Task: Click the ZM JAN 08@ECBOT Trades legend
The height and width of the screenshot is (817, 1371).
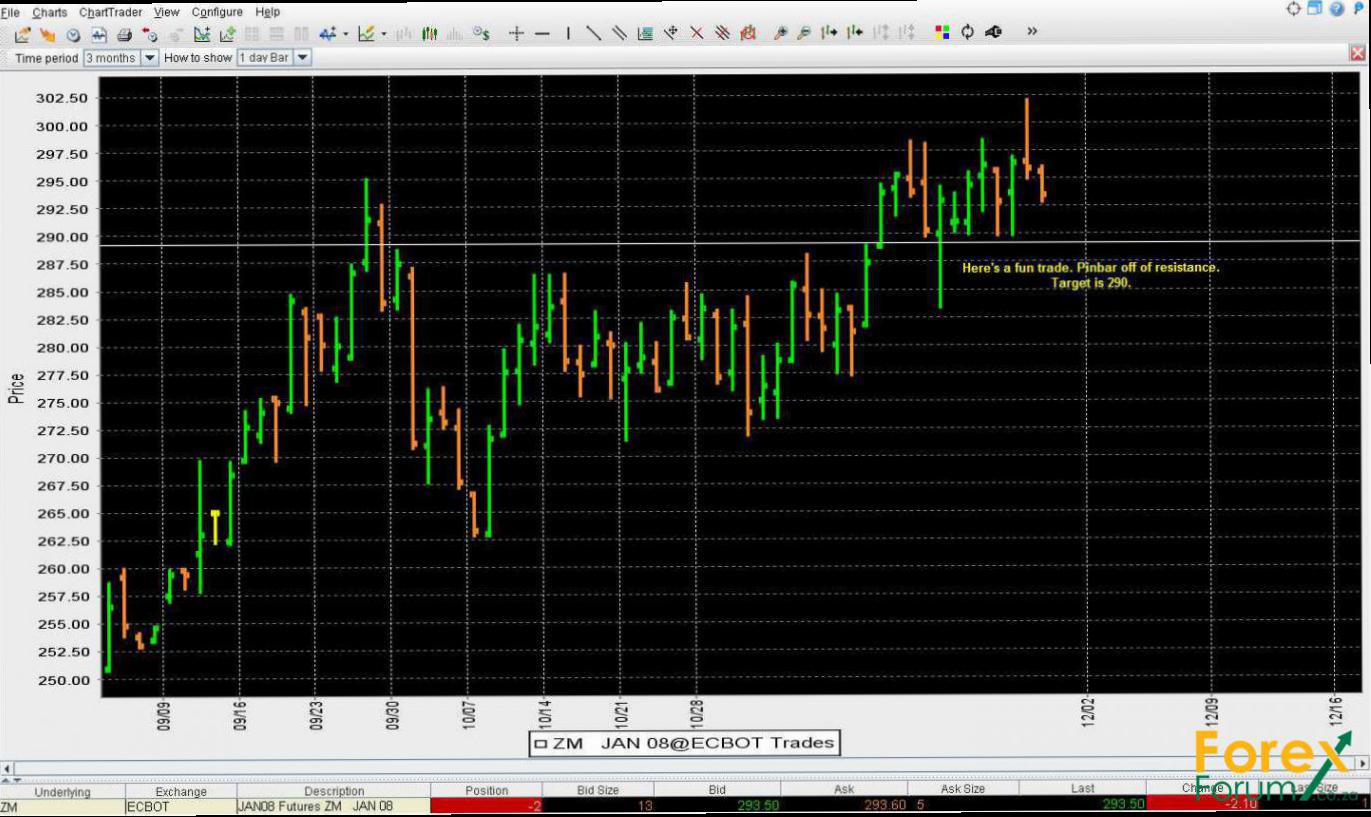Action: (684, 743)
